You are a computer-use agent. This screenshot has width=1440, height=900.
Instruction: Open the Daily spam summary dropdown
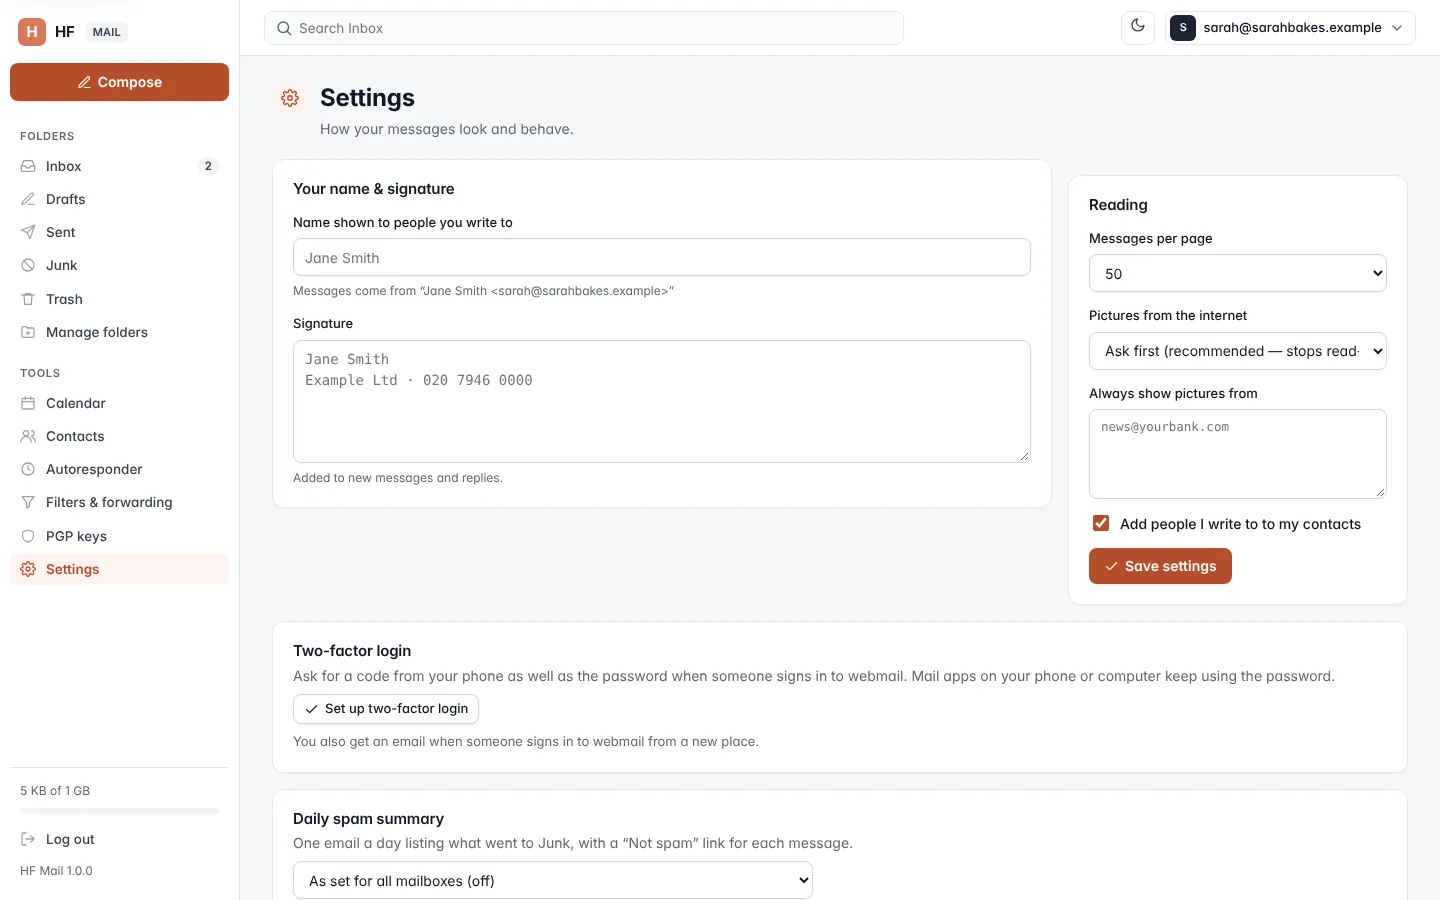point(553,881)
